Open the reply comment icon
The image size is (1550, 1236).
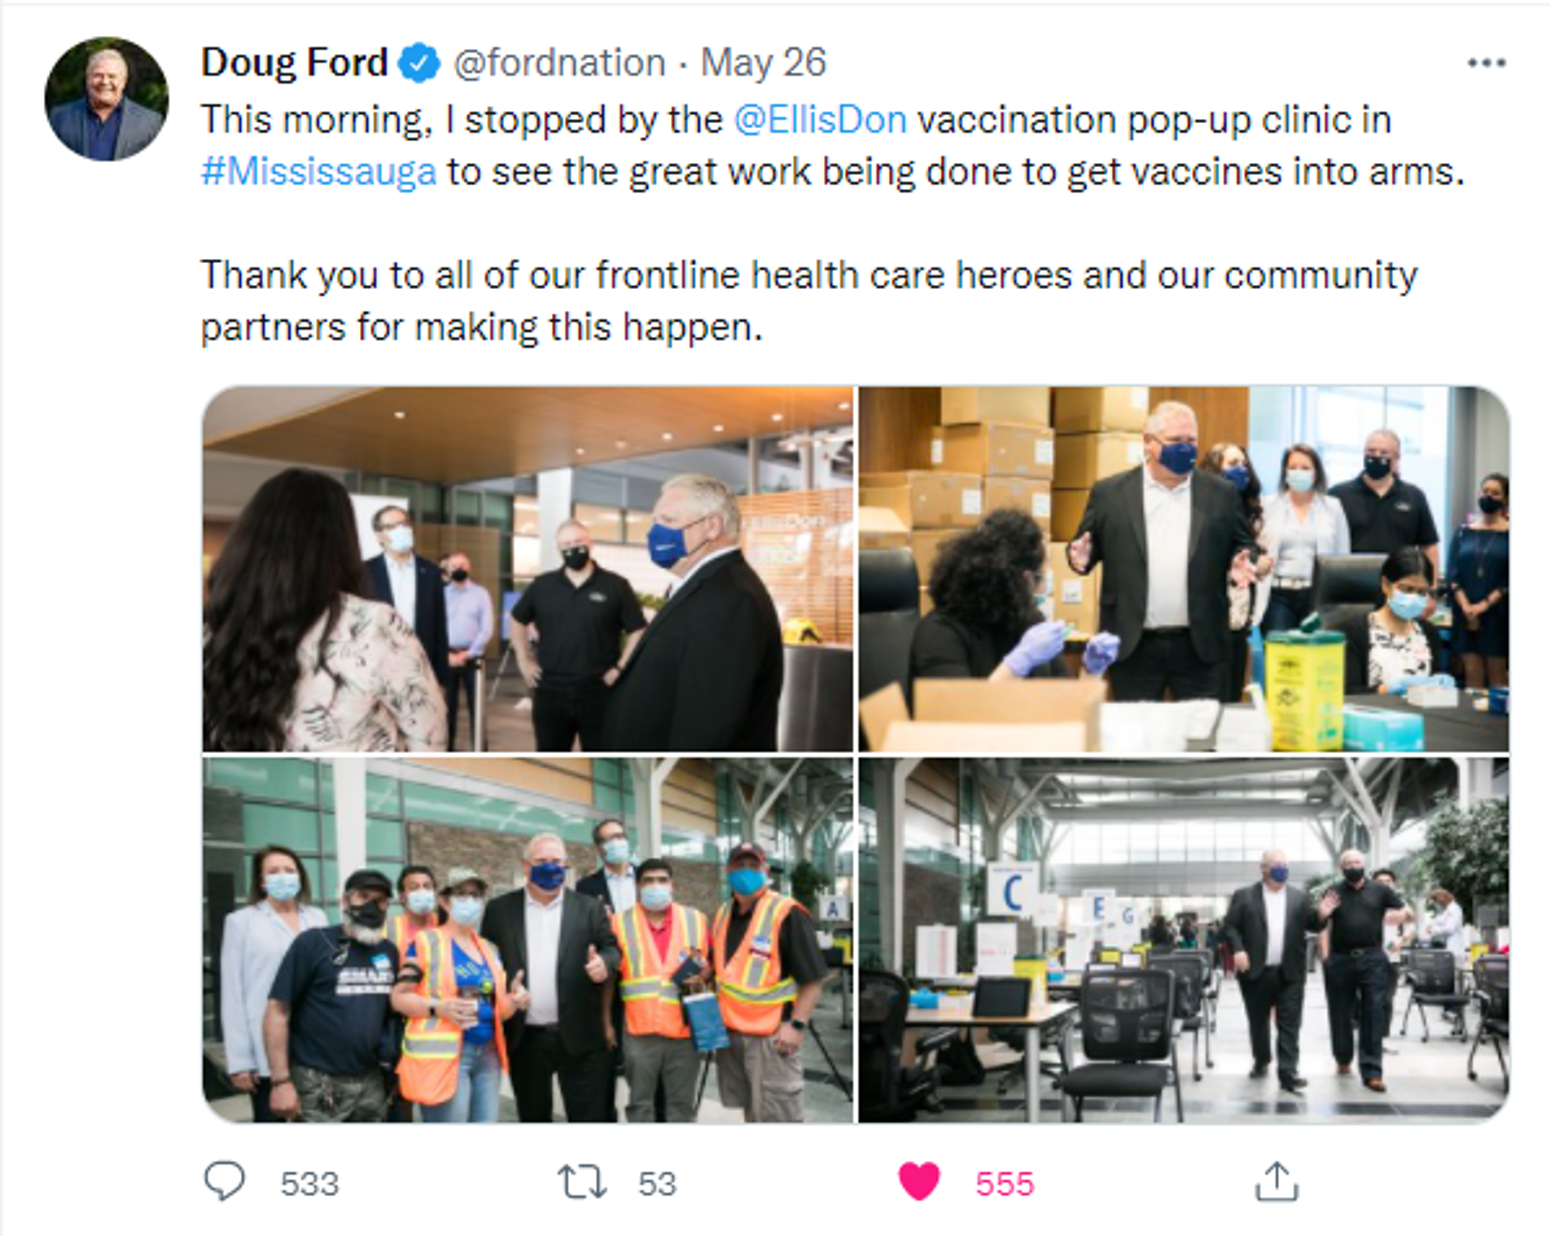tap(224, 1181)
